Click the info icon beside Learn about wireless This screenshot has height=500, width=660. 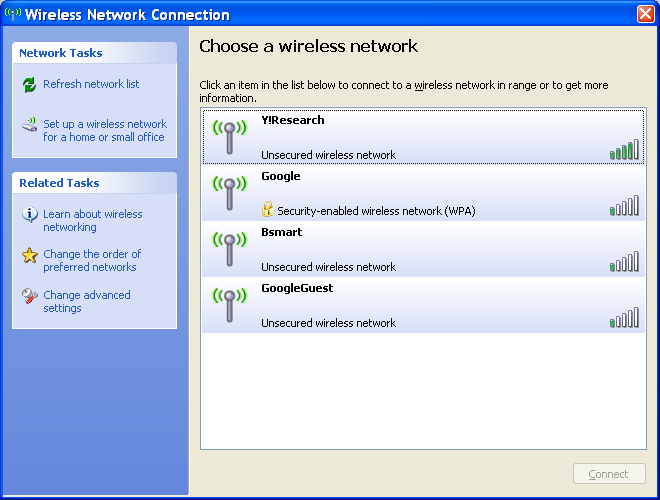coord(30,215)
